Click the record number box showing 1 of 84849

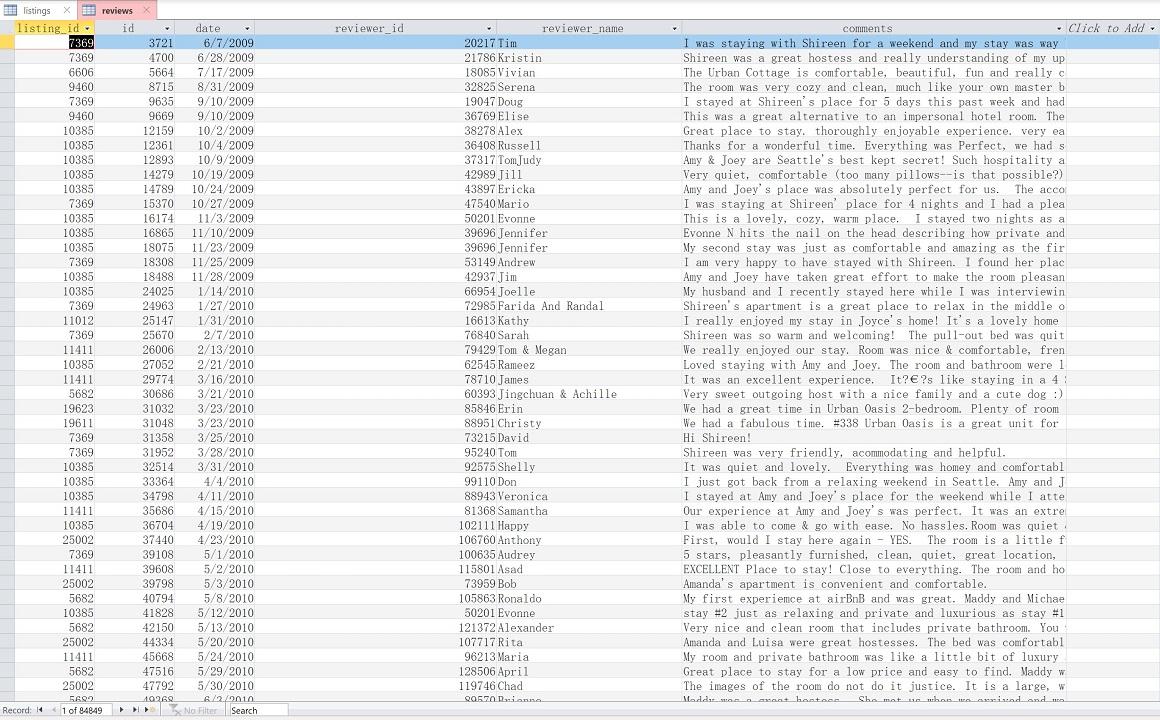click(x=85, y=710)
